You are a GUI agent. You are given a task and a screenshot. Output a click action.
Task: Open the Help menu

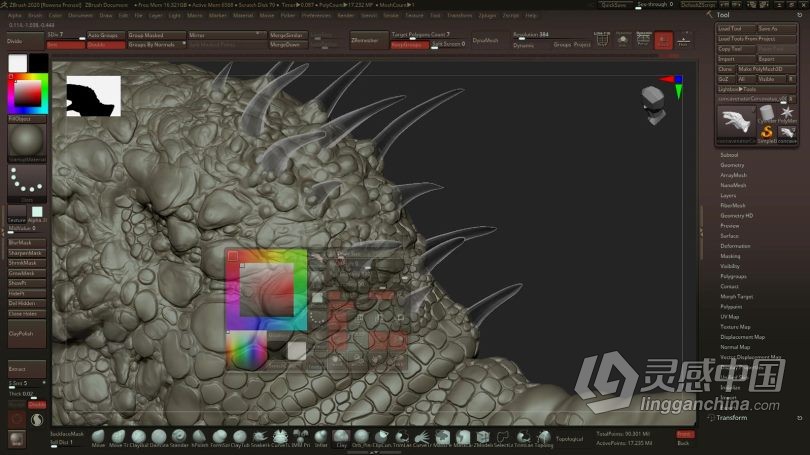point(531,15)
